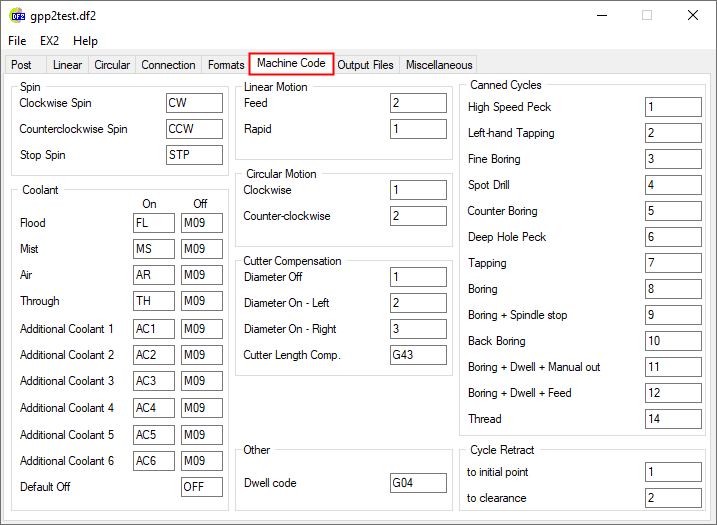Select the Default Off coolant field

[201, 487]
